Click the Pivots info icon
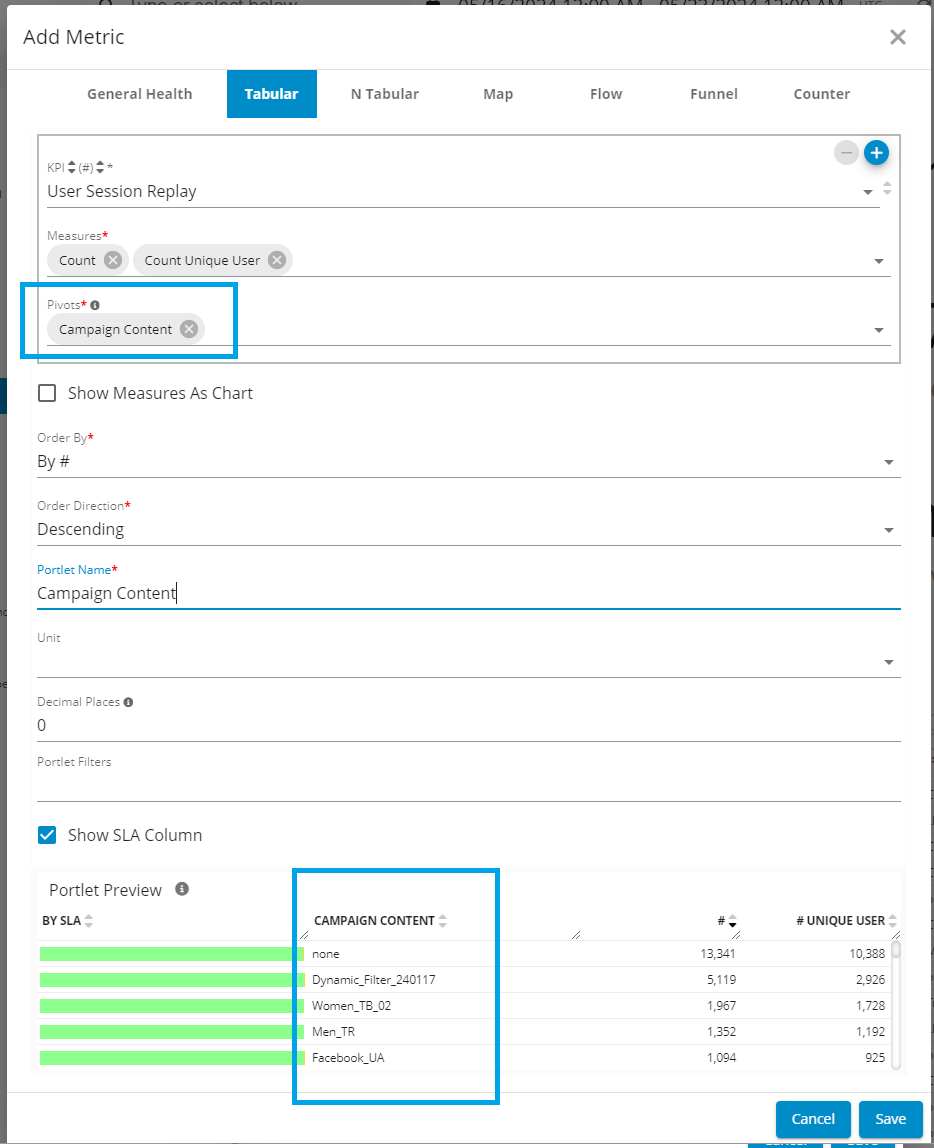Image resolution: width=934 pixels, height=1148 pixels. click(x=95, y=305)
